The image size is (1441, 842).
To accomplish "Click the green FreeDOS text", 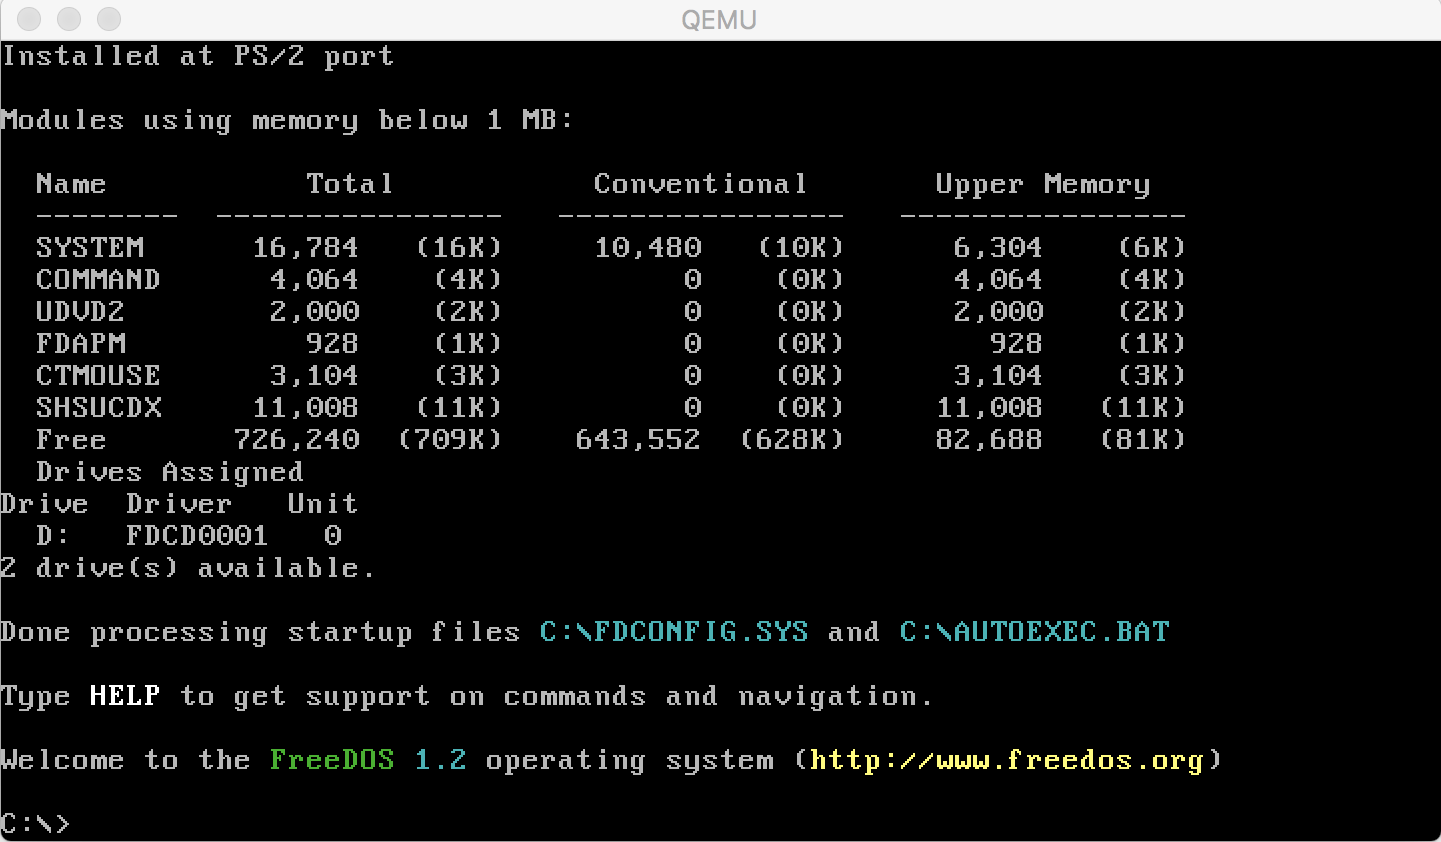I will click(x=332, y=760).
